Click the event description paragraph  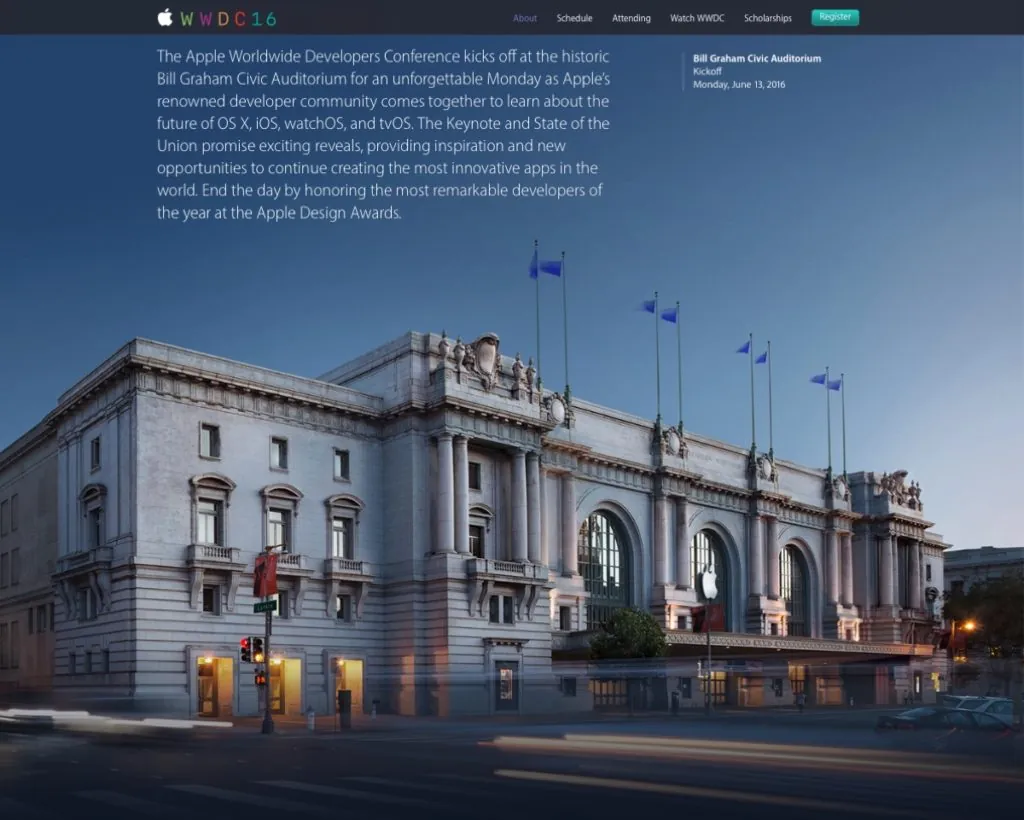pos(383,134)
